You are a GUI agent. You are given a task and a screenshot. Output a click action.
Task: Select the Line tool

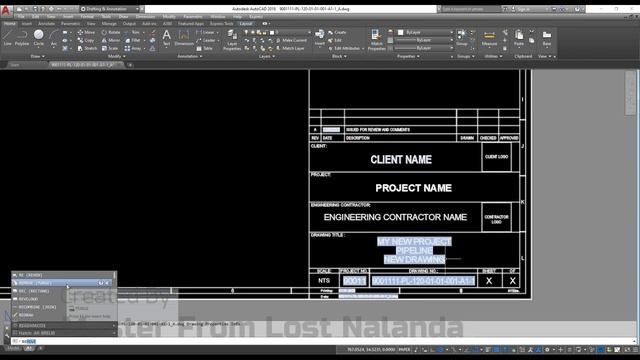point(7,38)
